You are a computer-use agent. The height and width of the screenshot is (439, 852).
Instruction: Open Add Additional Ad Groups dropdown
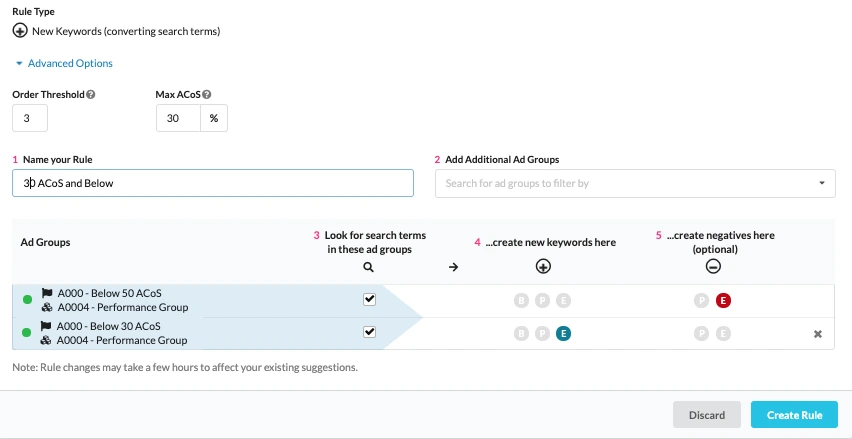[x=635, y=183]
